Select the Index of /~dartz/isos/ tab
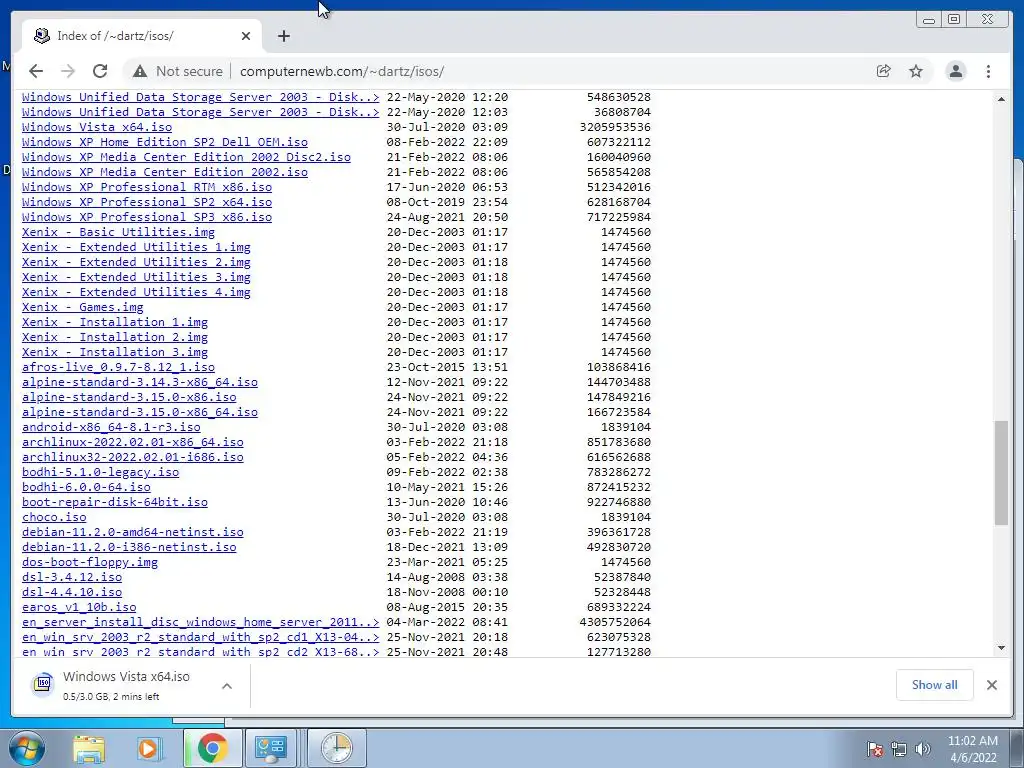This screenshot has height=768, width=1024. [x=142, y=36]
